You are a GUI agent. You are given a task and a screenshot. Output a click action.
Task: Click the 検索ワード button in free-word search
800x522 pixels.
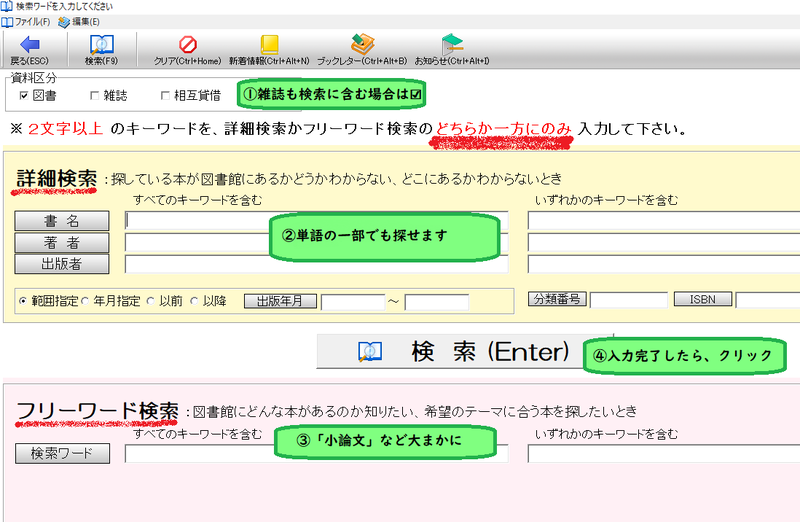click(62, 454)
